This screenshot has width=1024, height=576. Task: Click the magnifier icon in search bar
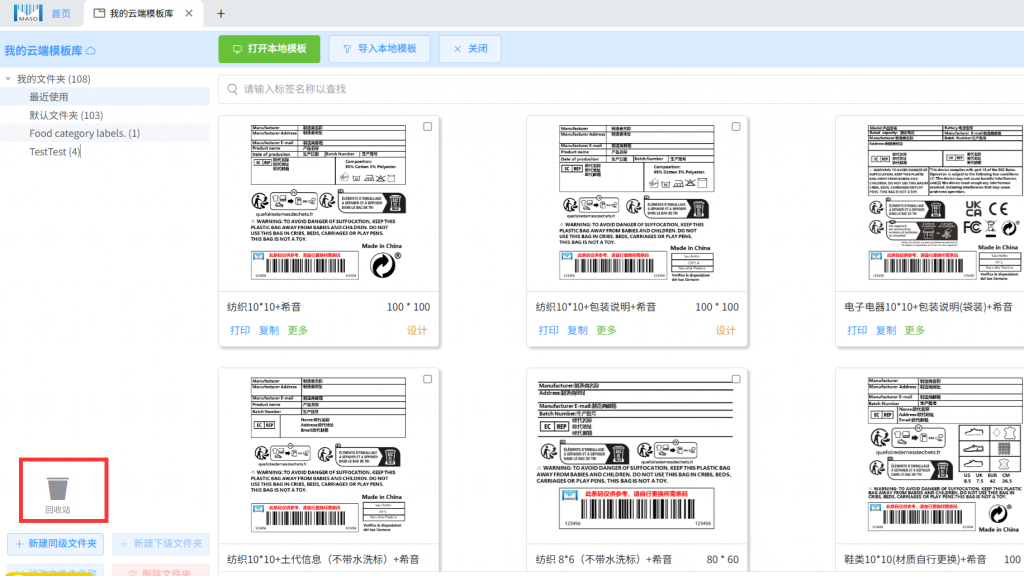[232, 89]
